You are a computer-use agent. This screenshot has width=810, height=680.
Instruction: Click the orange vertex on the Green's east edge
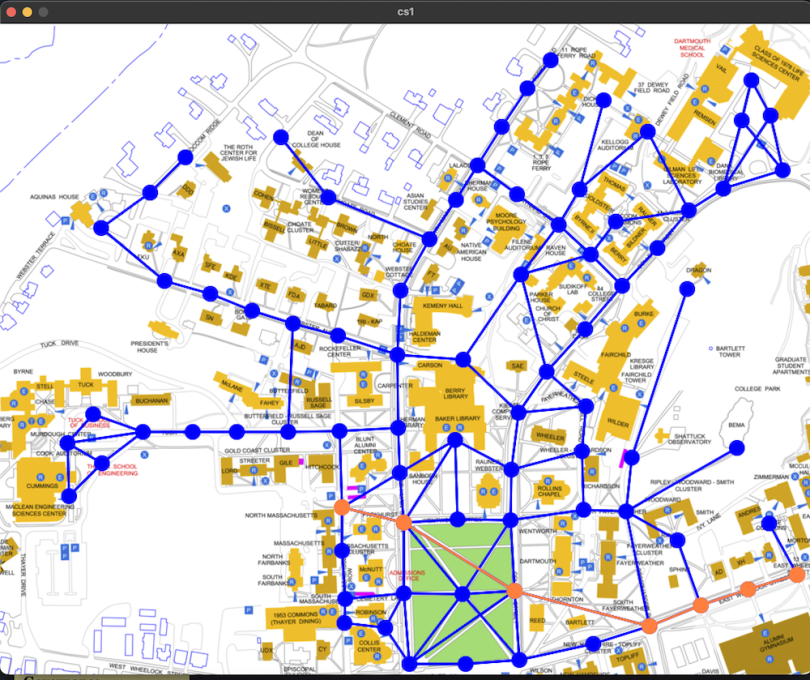pos(514,591)
